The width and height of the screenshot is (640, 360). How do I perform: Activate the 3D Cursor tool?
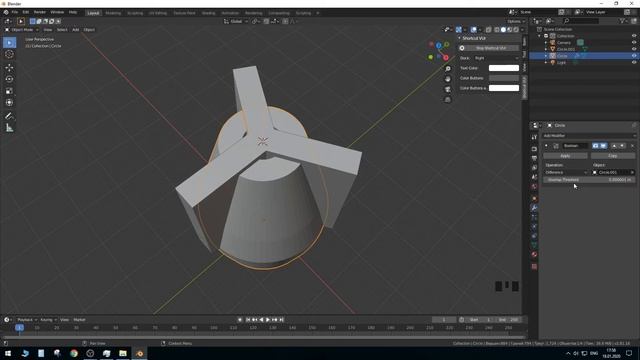9,54
